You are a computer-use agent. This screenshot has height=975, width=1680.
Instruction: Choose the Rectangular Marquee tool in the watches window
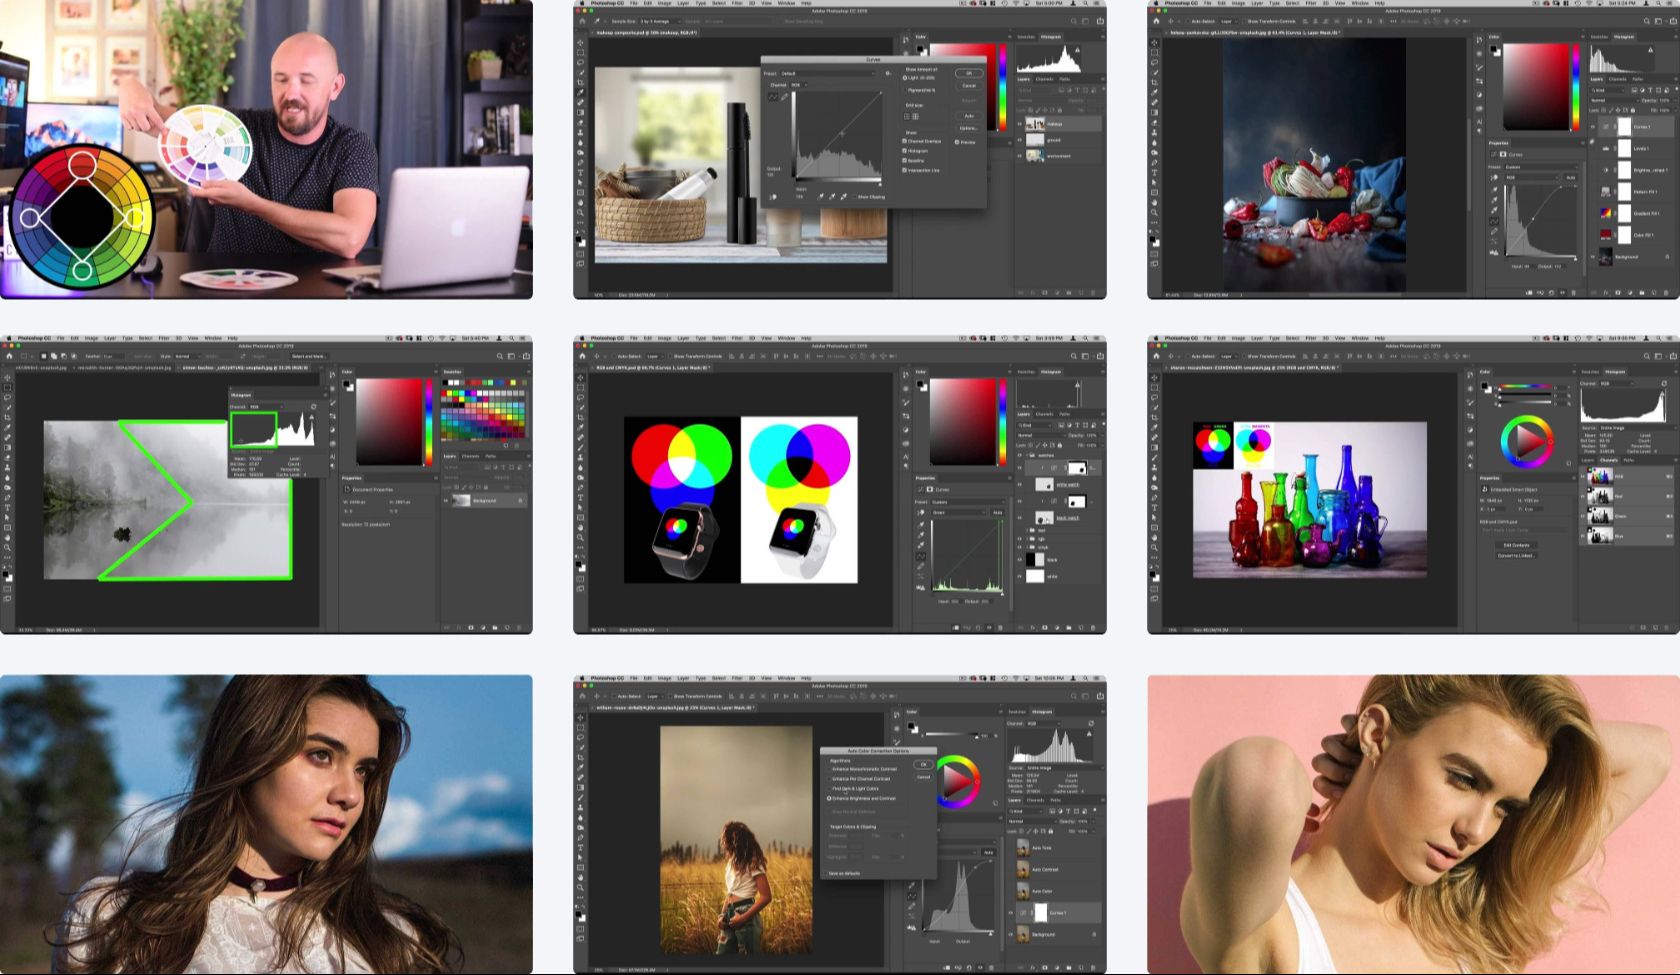coord(581,388)
